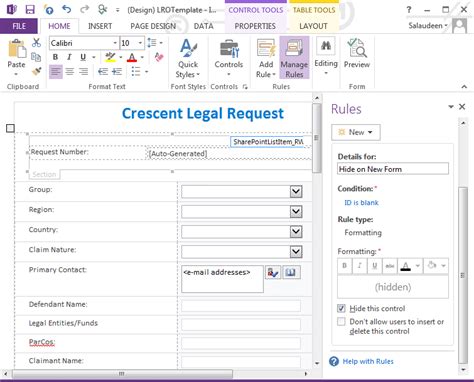The width and height of the screenshot is (474, 382).
Task: Click the ID is blank condition link
Action: (361, 203)
